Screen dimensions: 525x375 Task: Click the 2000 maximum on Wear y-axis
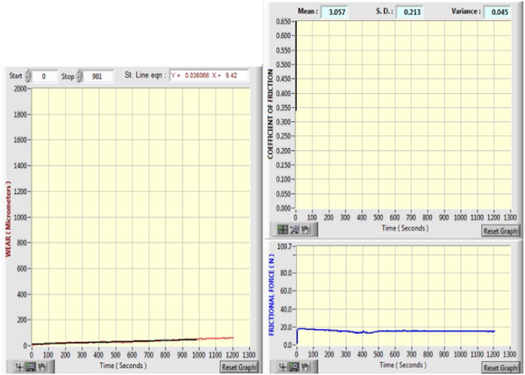[x=20, y=88]
